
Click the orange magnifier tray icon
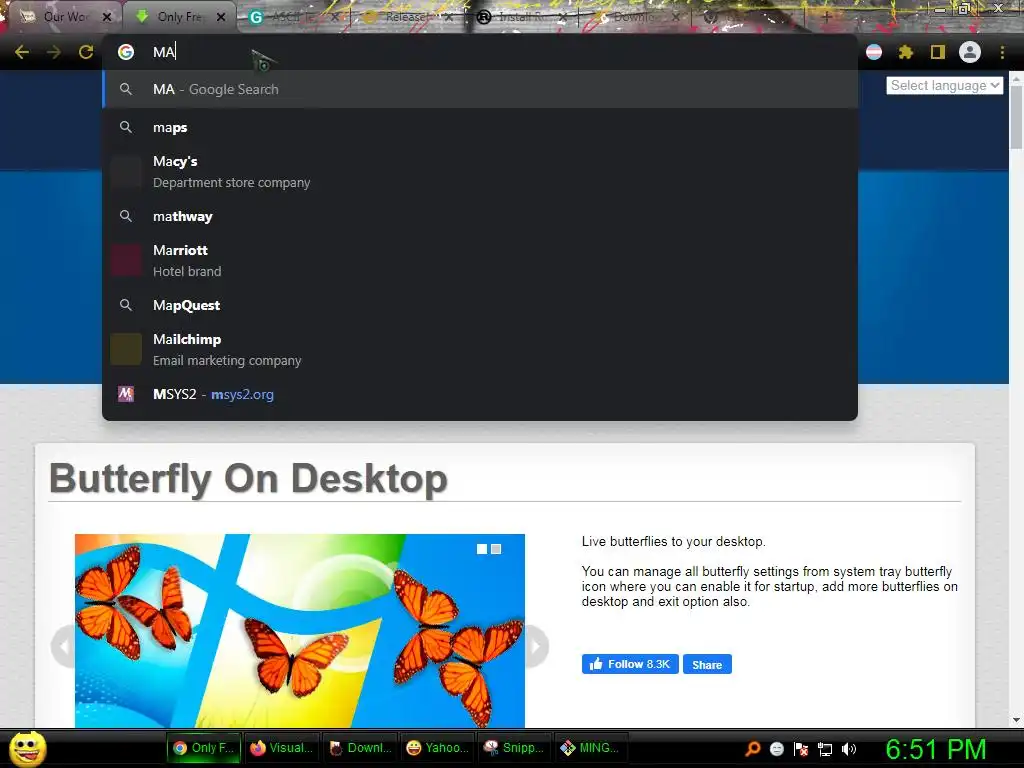[752, 749]
